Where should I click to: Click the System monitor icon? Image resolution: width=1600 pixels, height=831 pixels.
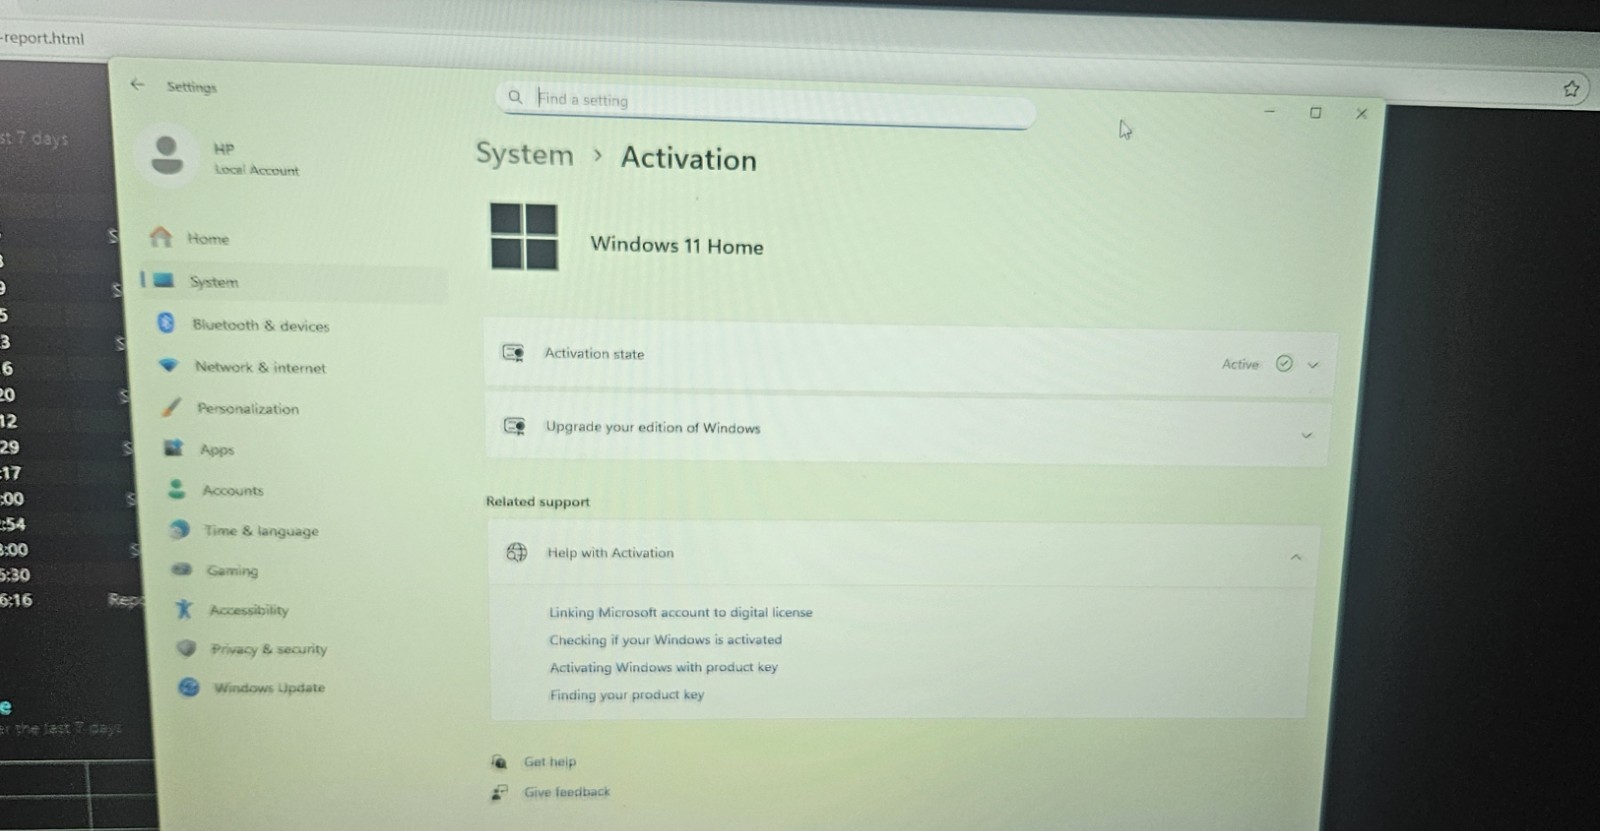[x=164, y=280]
